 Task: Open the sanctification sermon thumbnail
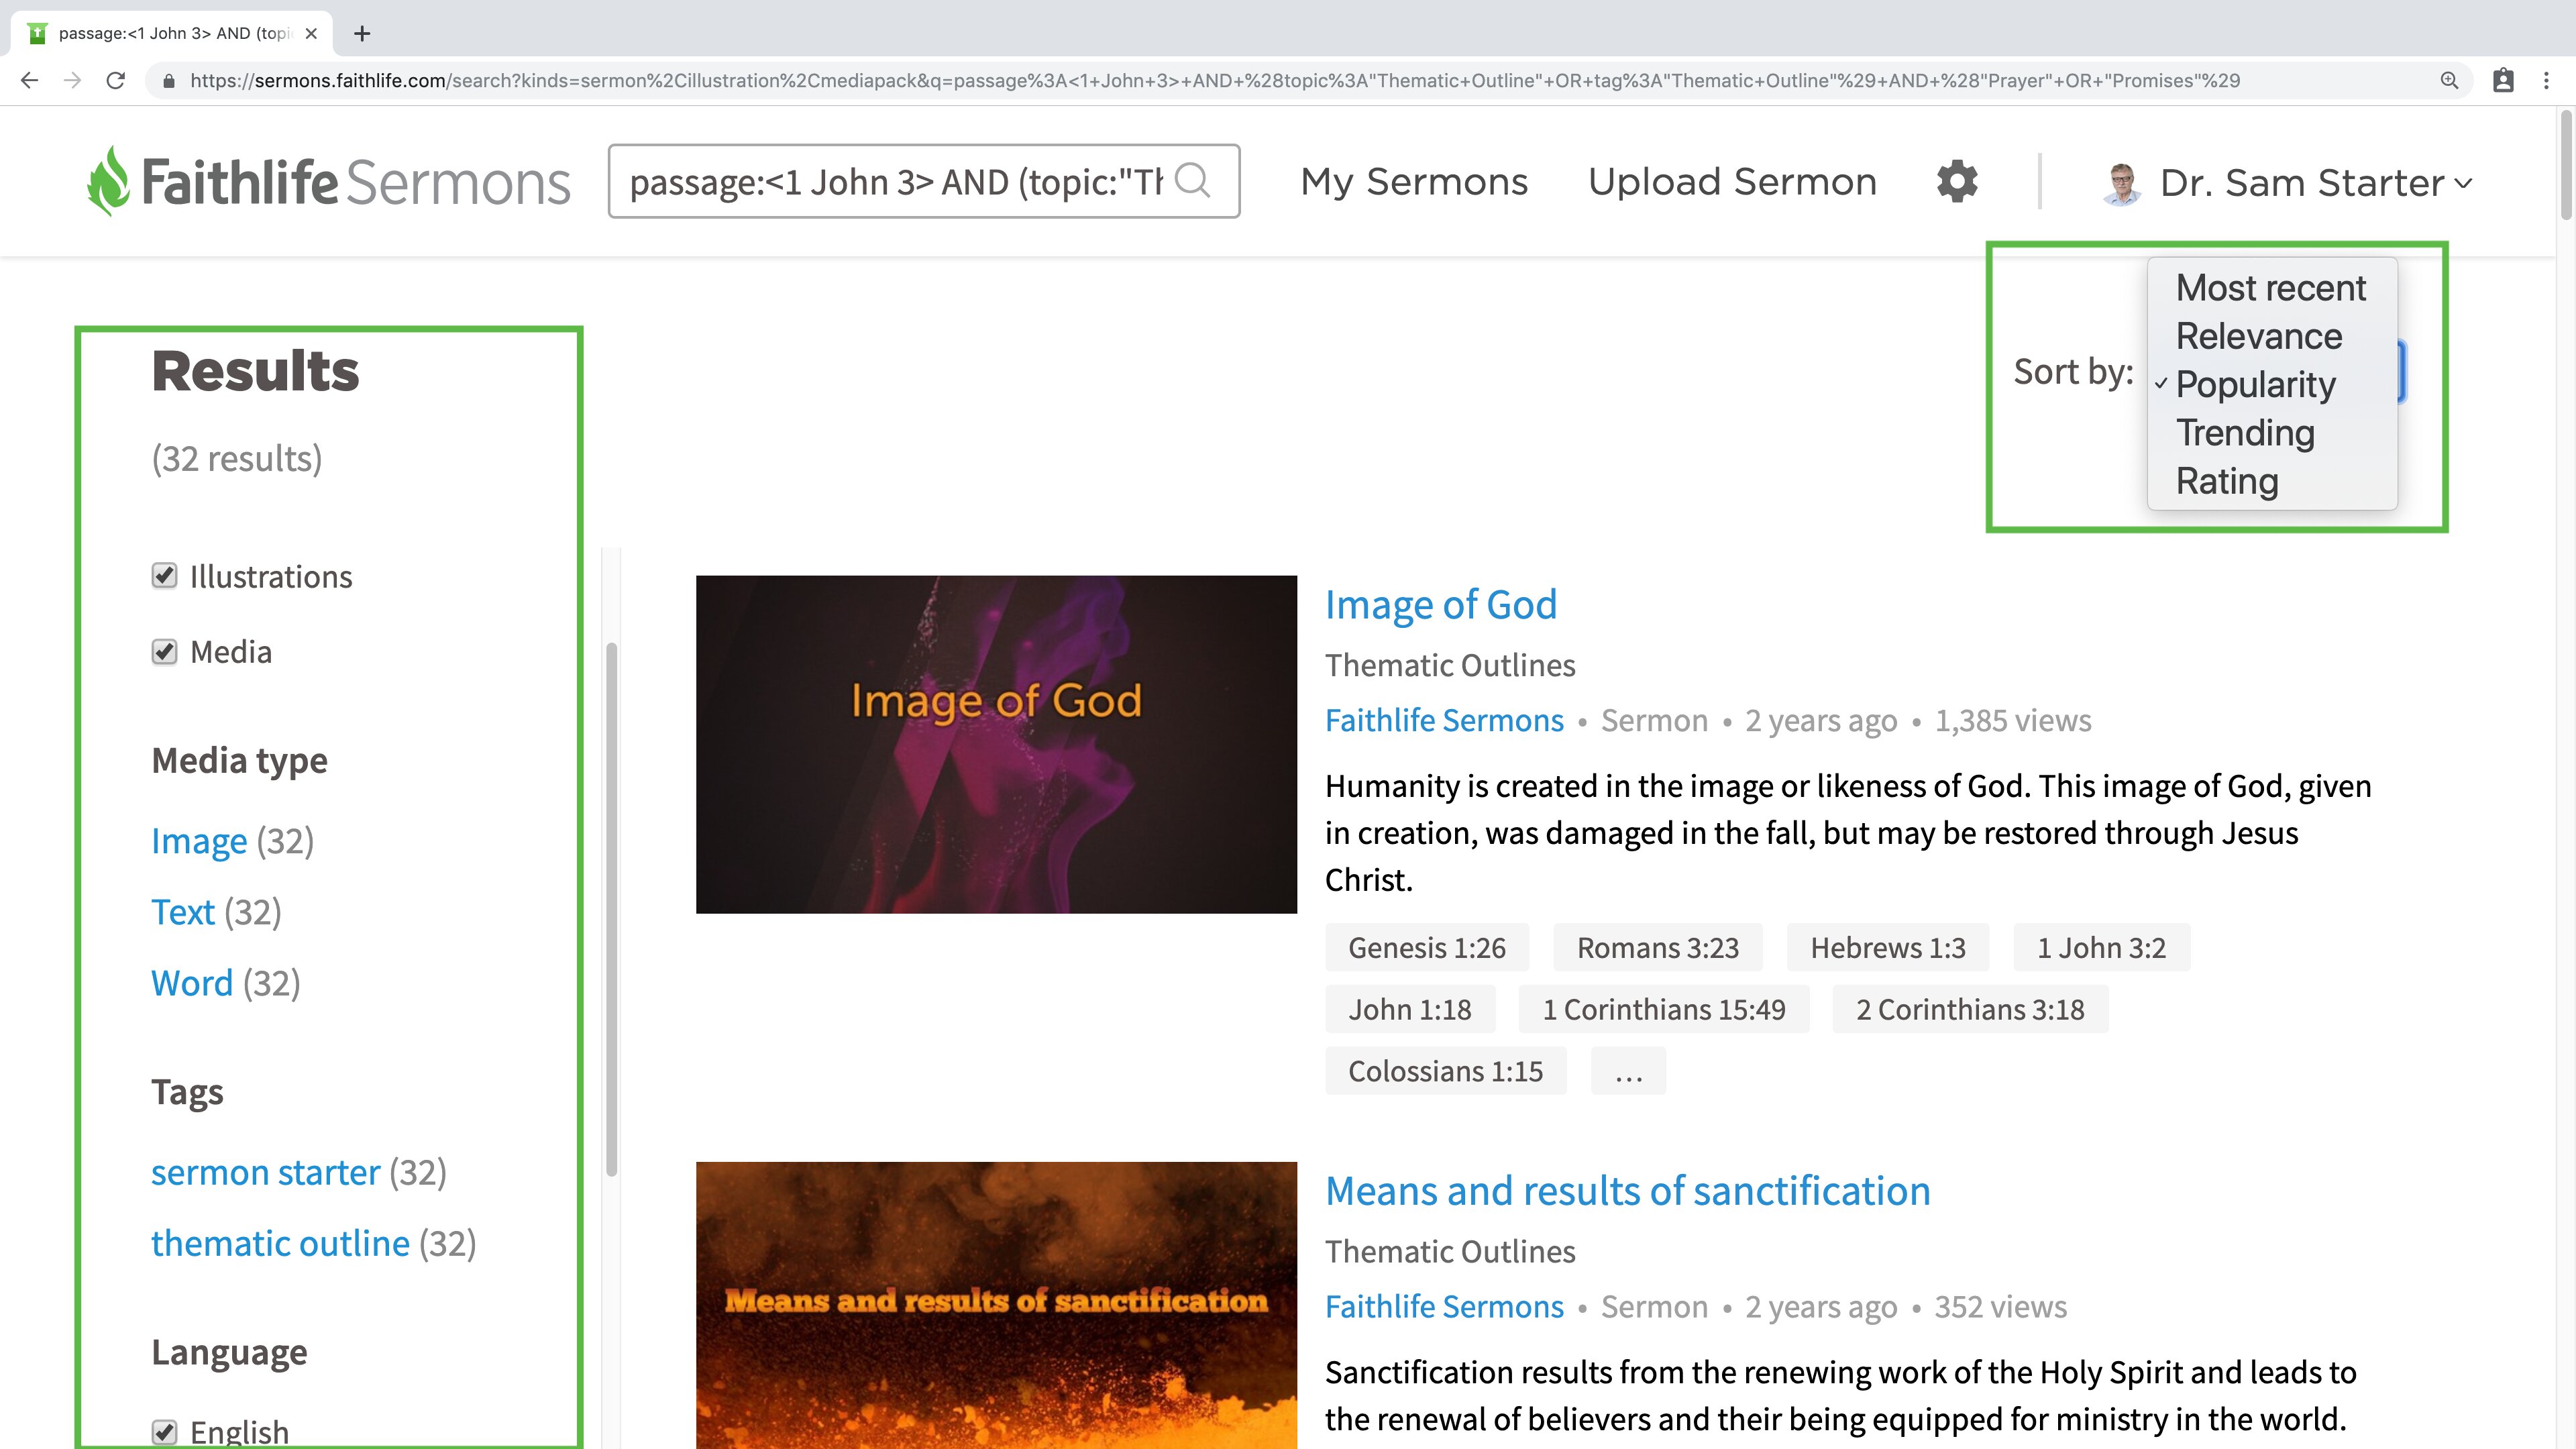[x=996, y=1305]
